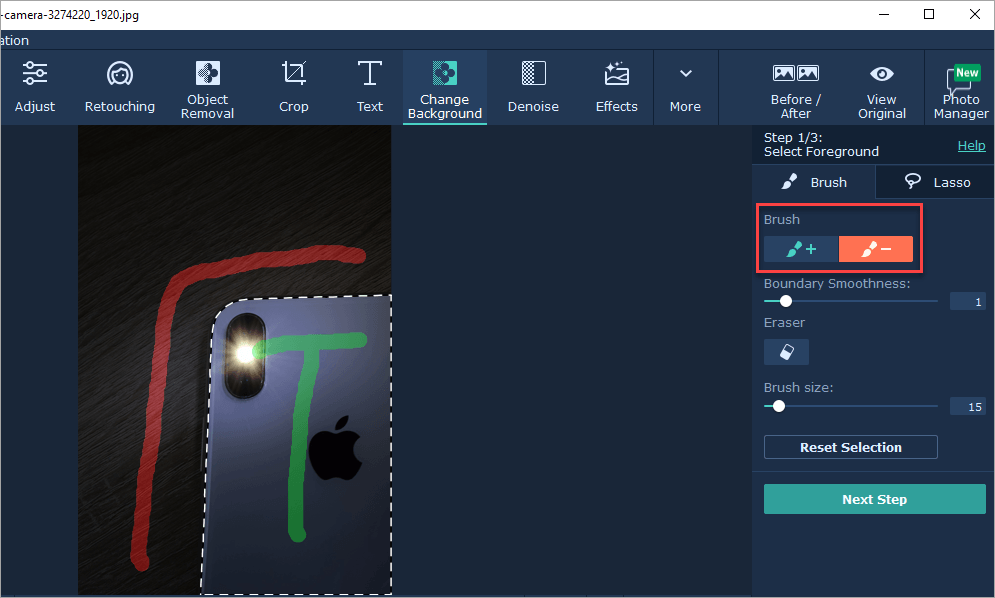Select the Crop tool
Viewport: 995px width, 598px height.
coord(294,88)
